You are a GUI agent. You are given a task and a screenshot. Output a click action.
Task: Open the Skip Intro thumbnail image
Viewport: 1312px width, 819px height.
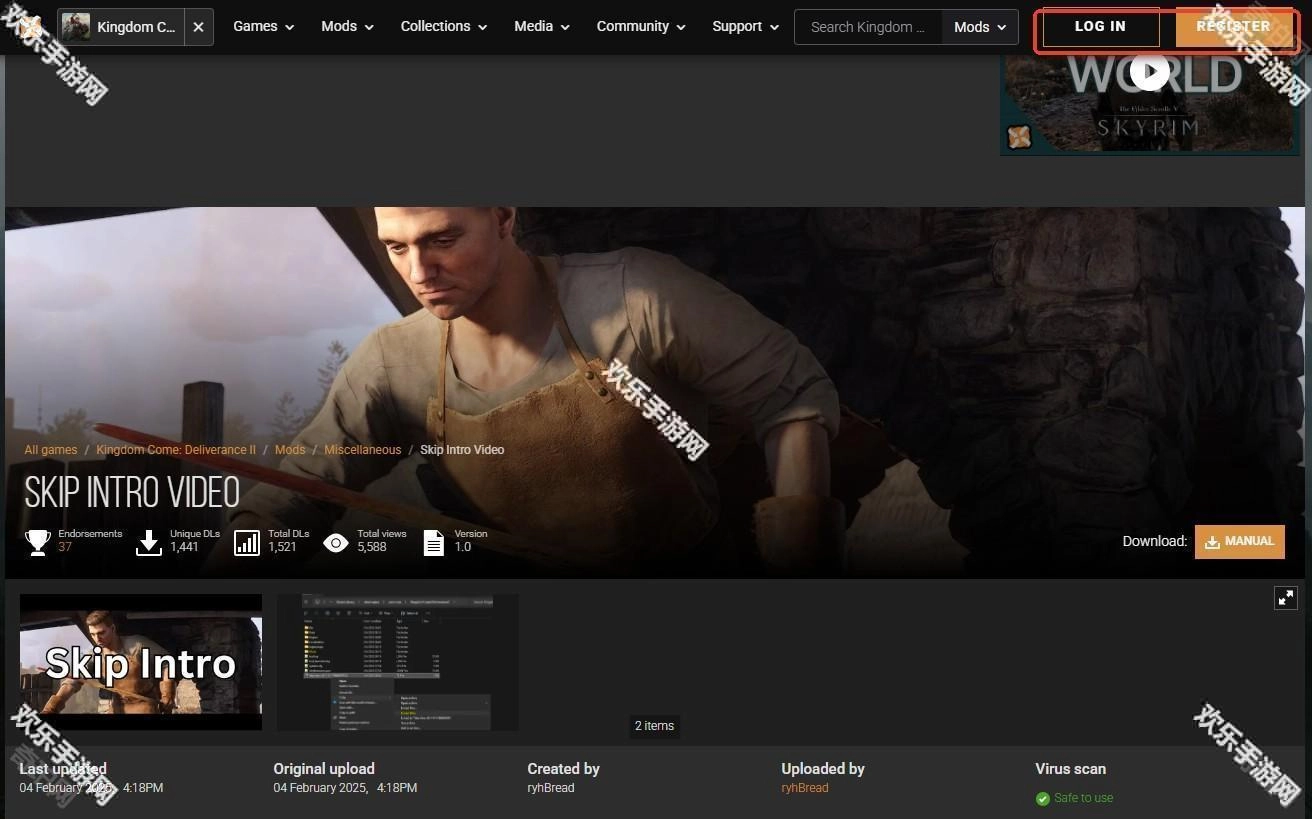click(x=141, y=662)
